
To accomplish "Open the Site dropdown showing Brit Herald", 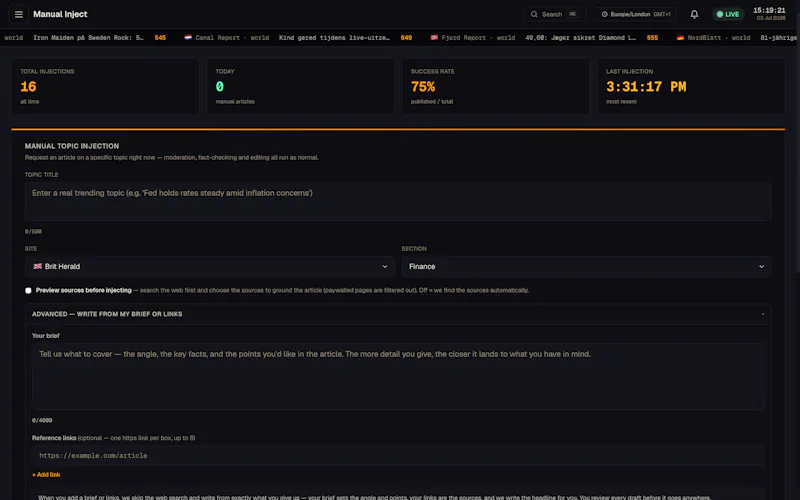I will pyautogui.click(x=210, y=266).
